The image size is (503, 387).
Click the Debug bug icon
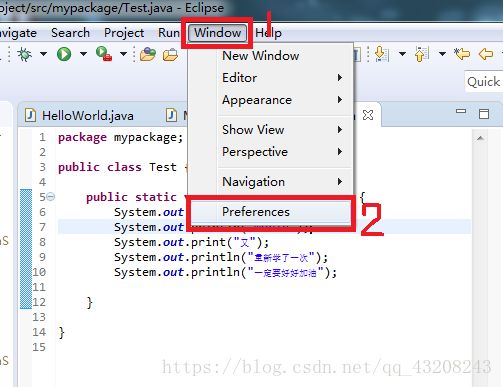25,54
